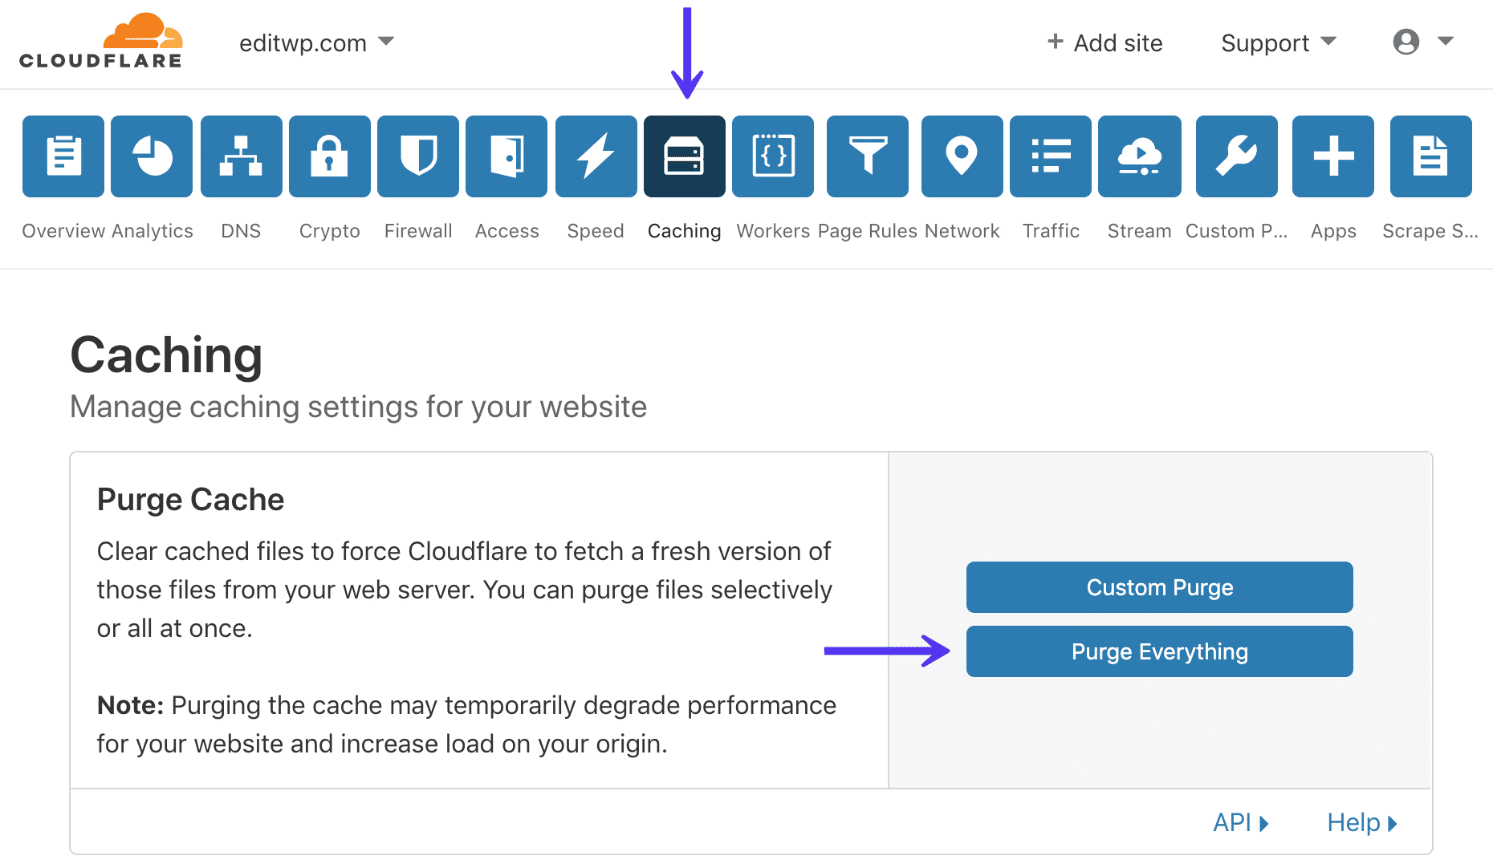Select the Crypto padlock icon

(329, 156)
